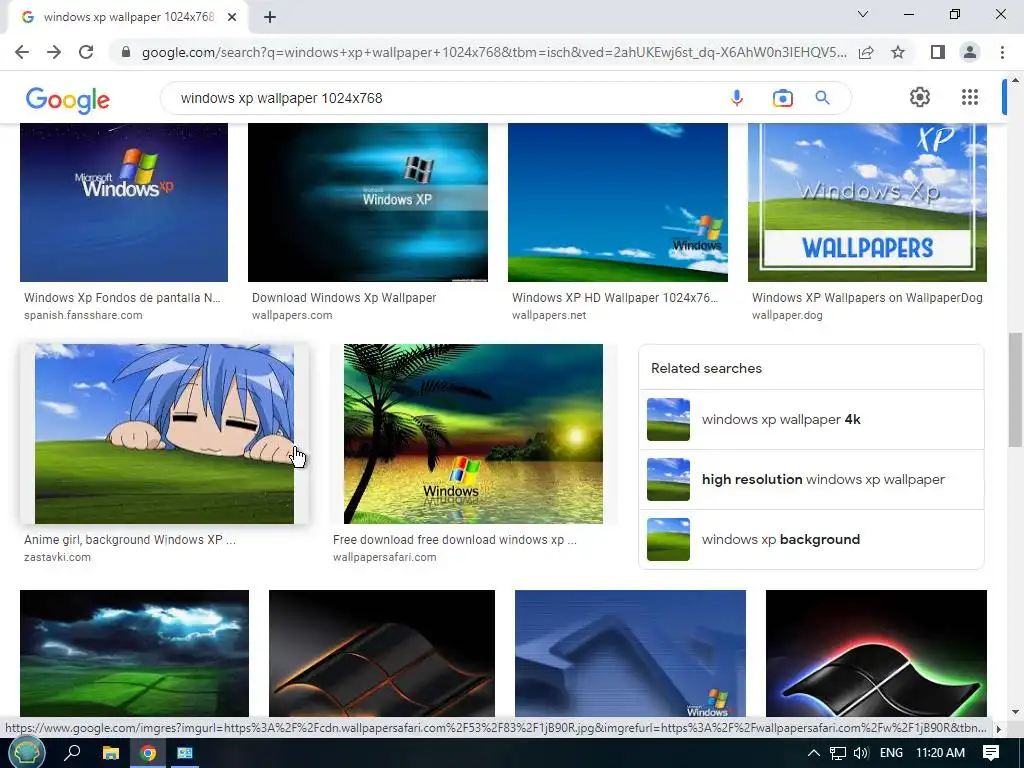Search related 'windows xp background'
Screen dimensions: 1024x768
click(811, 539)
